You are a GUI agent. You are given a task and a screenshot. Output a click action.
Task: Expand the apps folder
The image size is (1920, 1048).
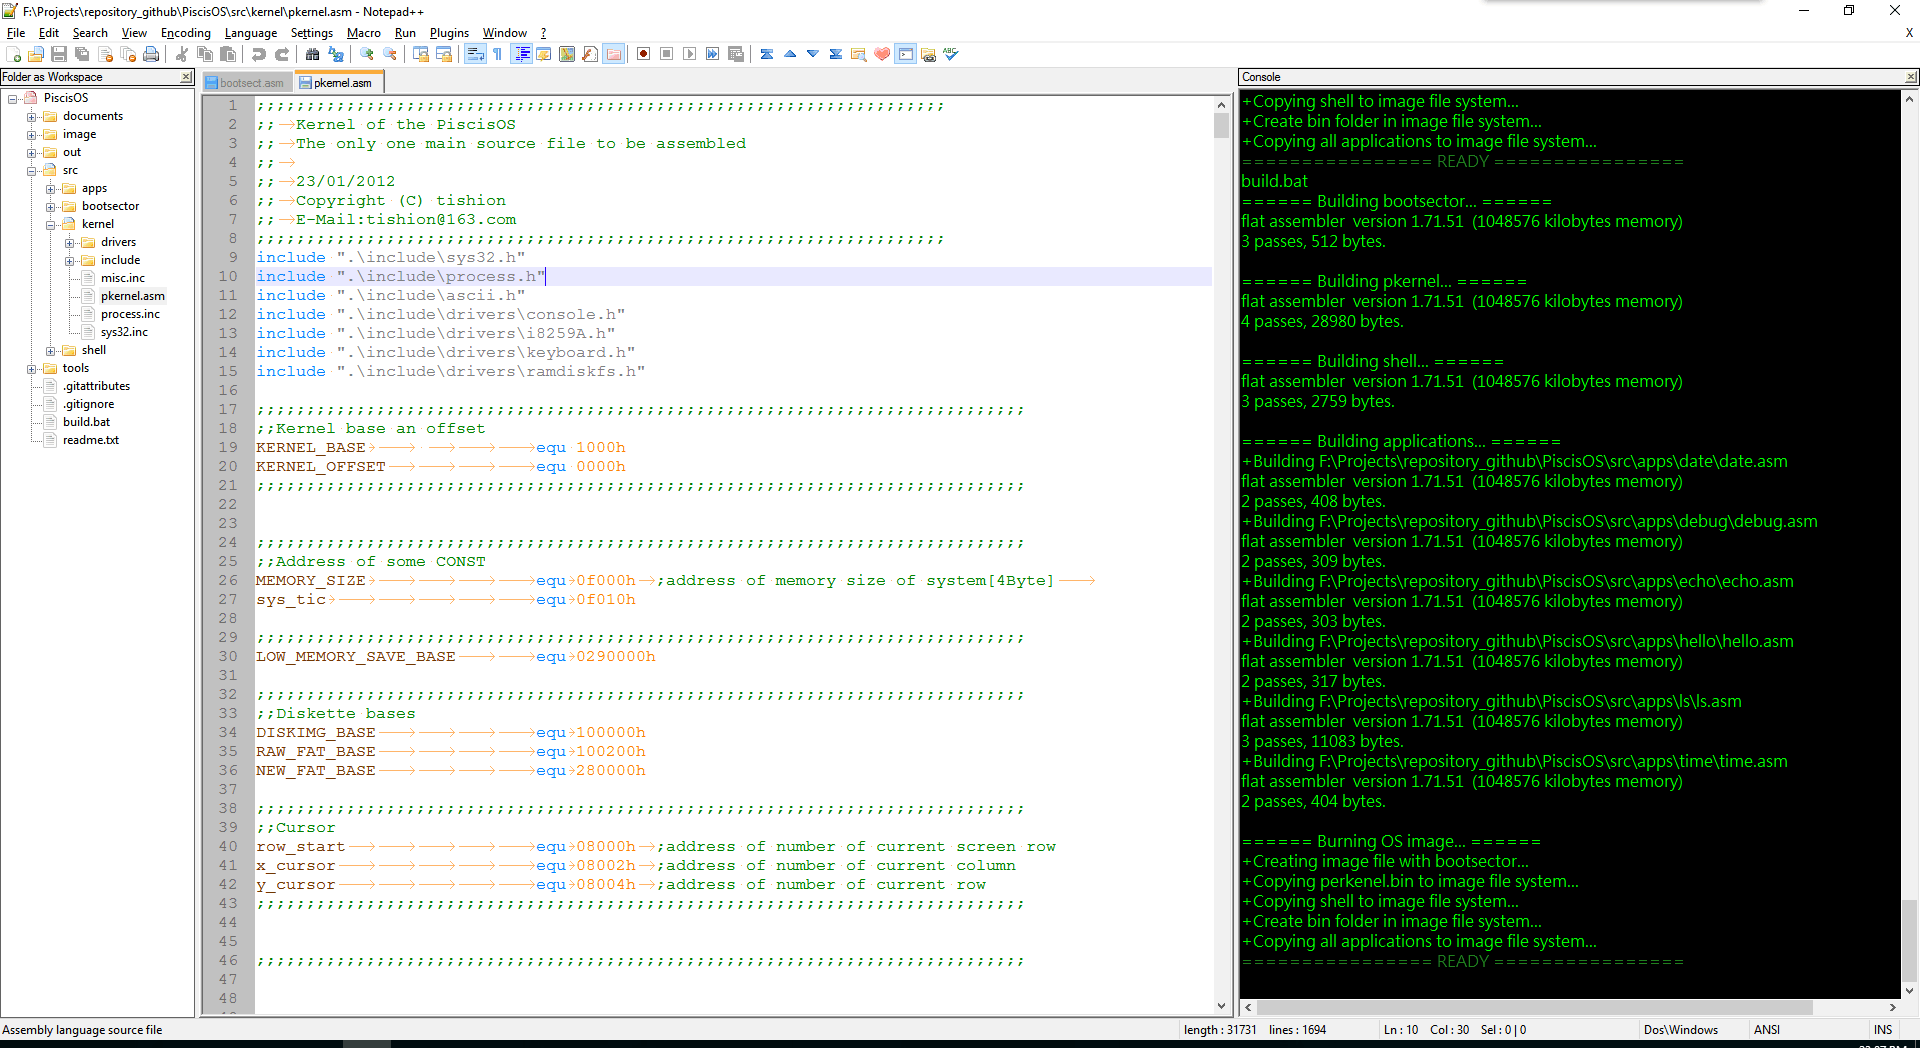tap(50, 188)
